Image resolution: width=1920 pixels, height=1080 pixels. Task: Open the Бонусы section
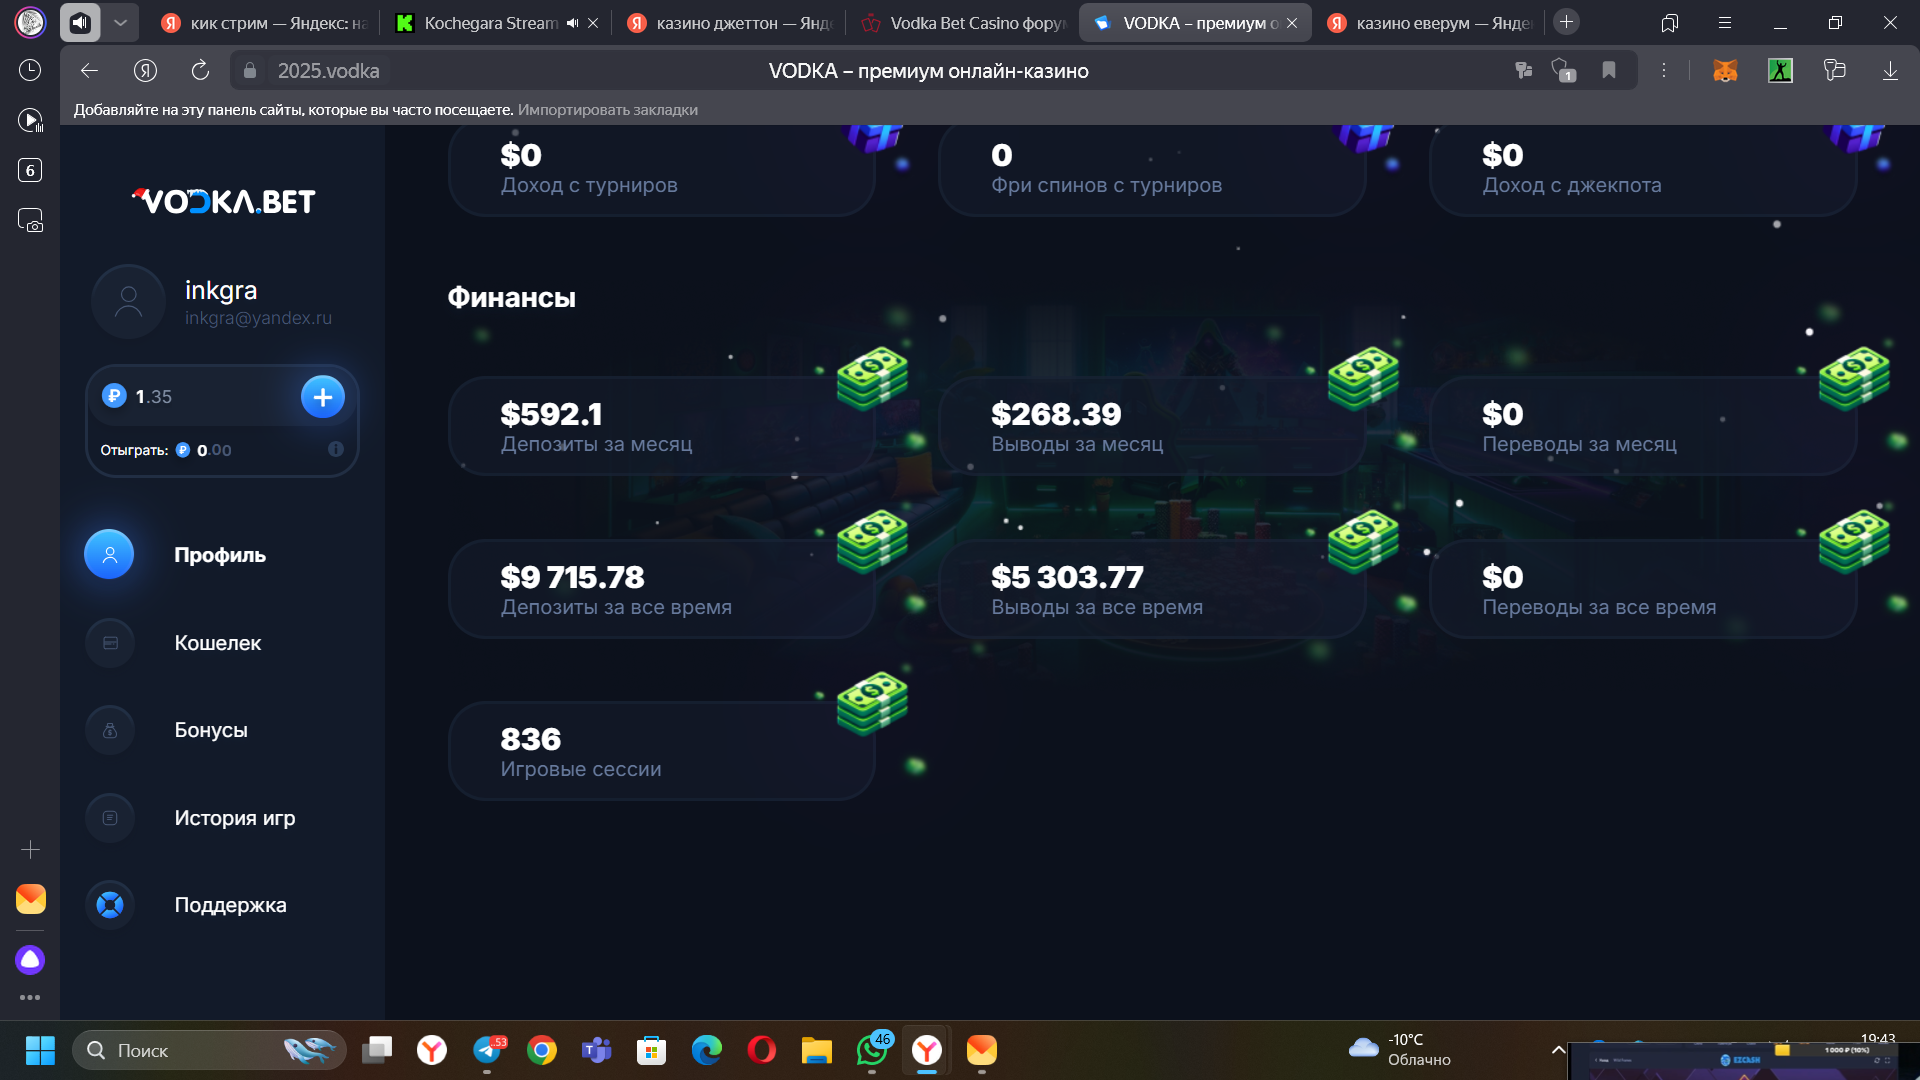pos(210,730)
